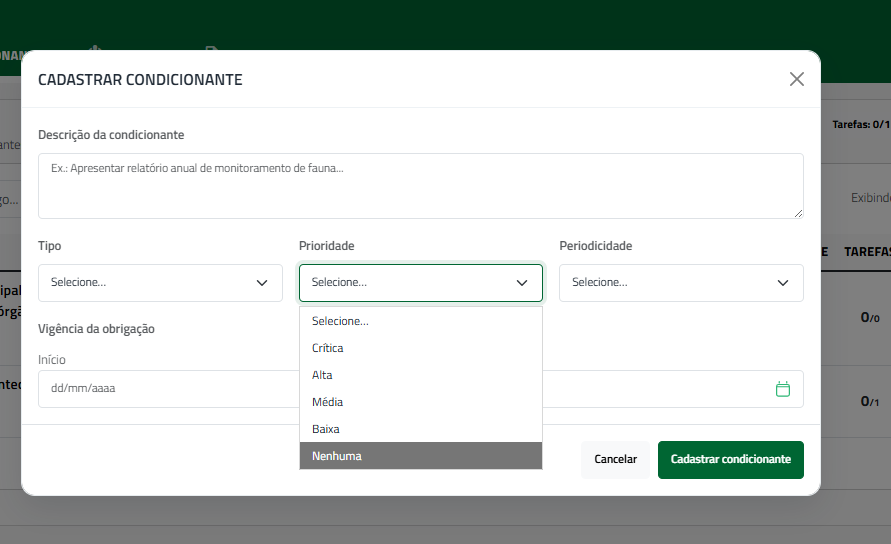Choose Alta from the priority list
The height and width of the screenshot is (544, 891).
coord(420,375)
